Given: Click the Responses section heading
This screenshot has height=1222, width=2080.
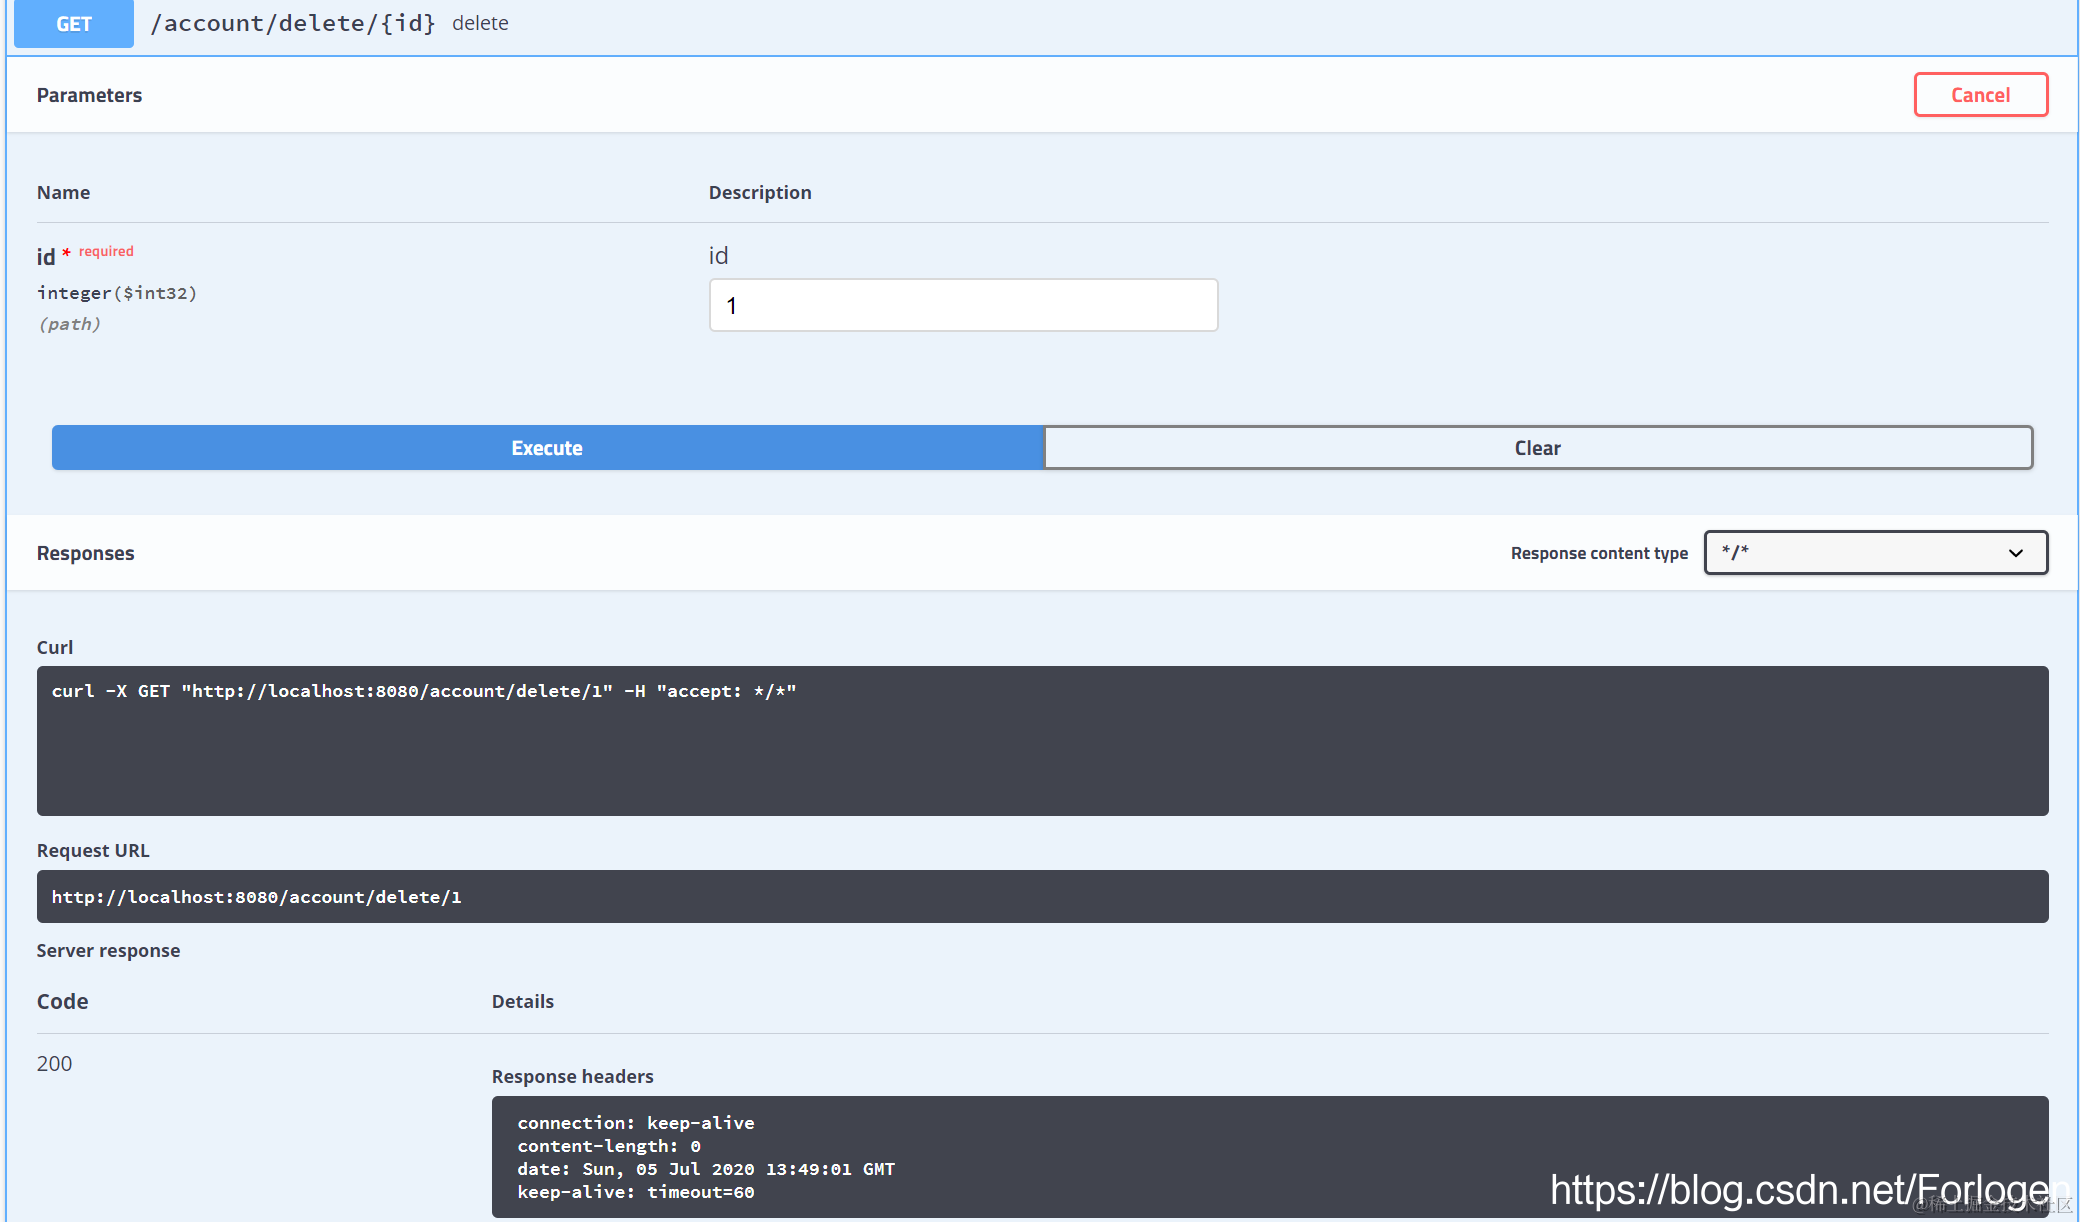Looking at the screenshot, I should coord(86,553).
